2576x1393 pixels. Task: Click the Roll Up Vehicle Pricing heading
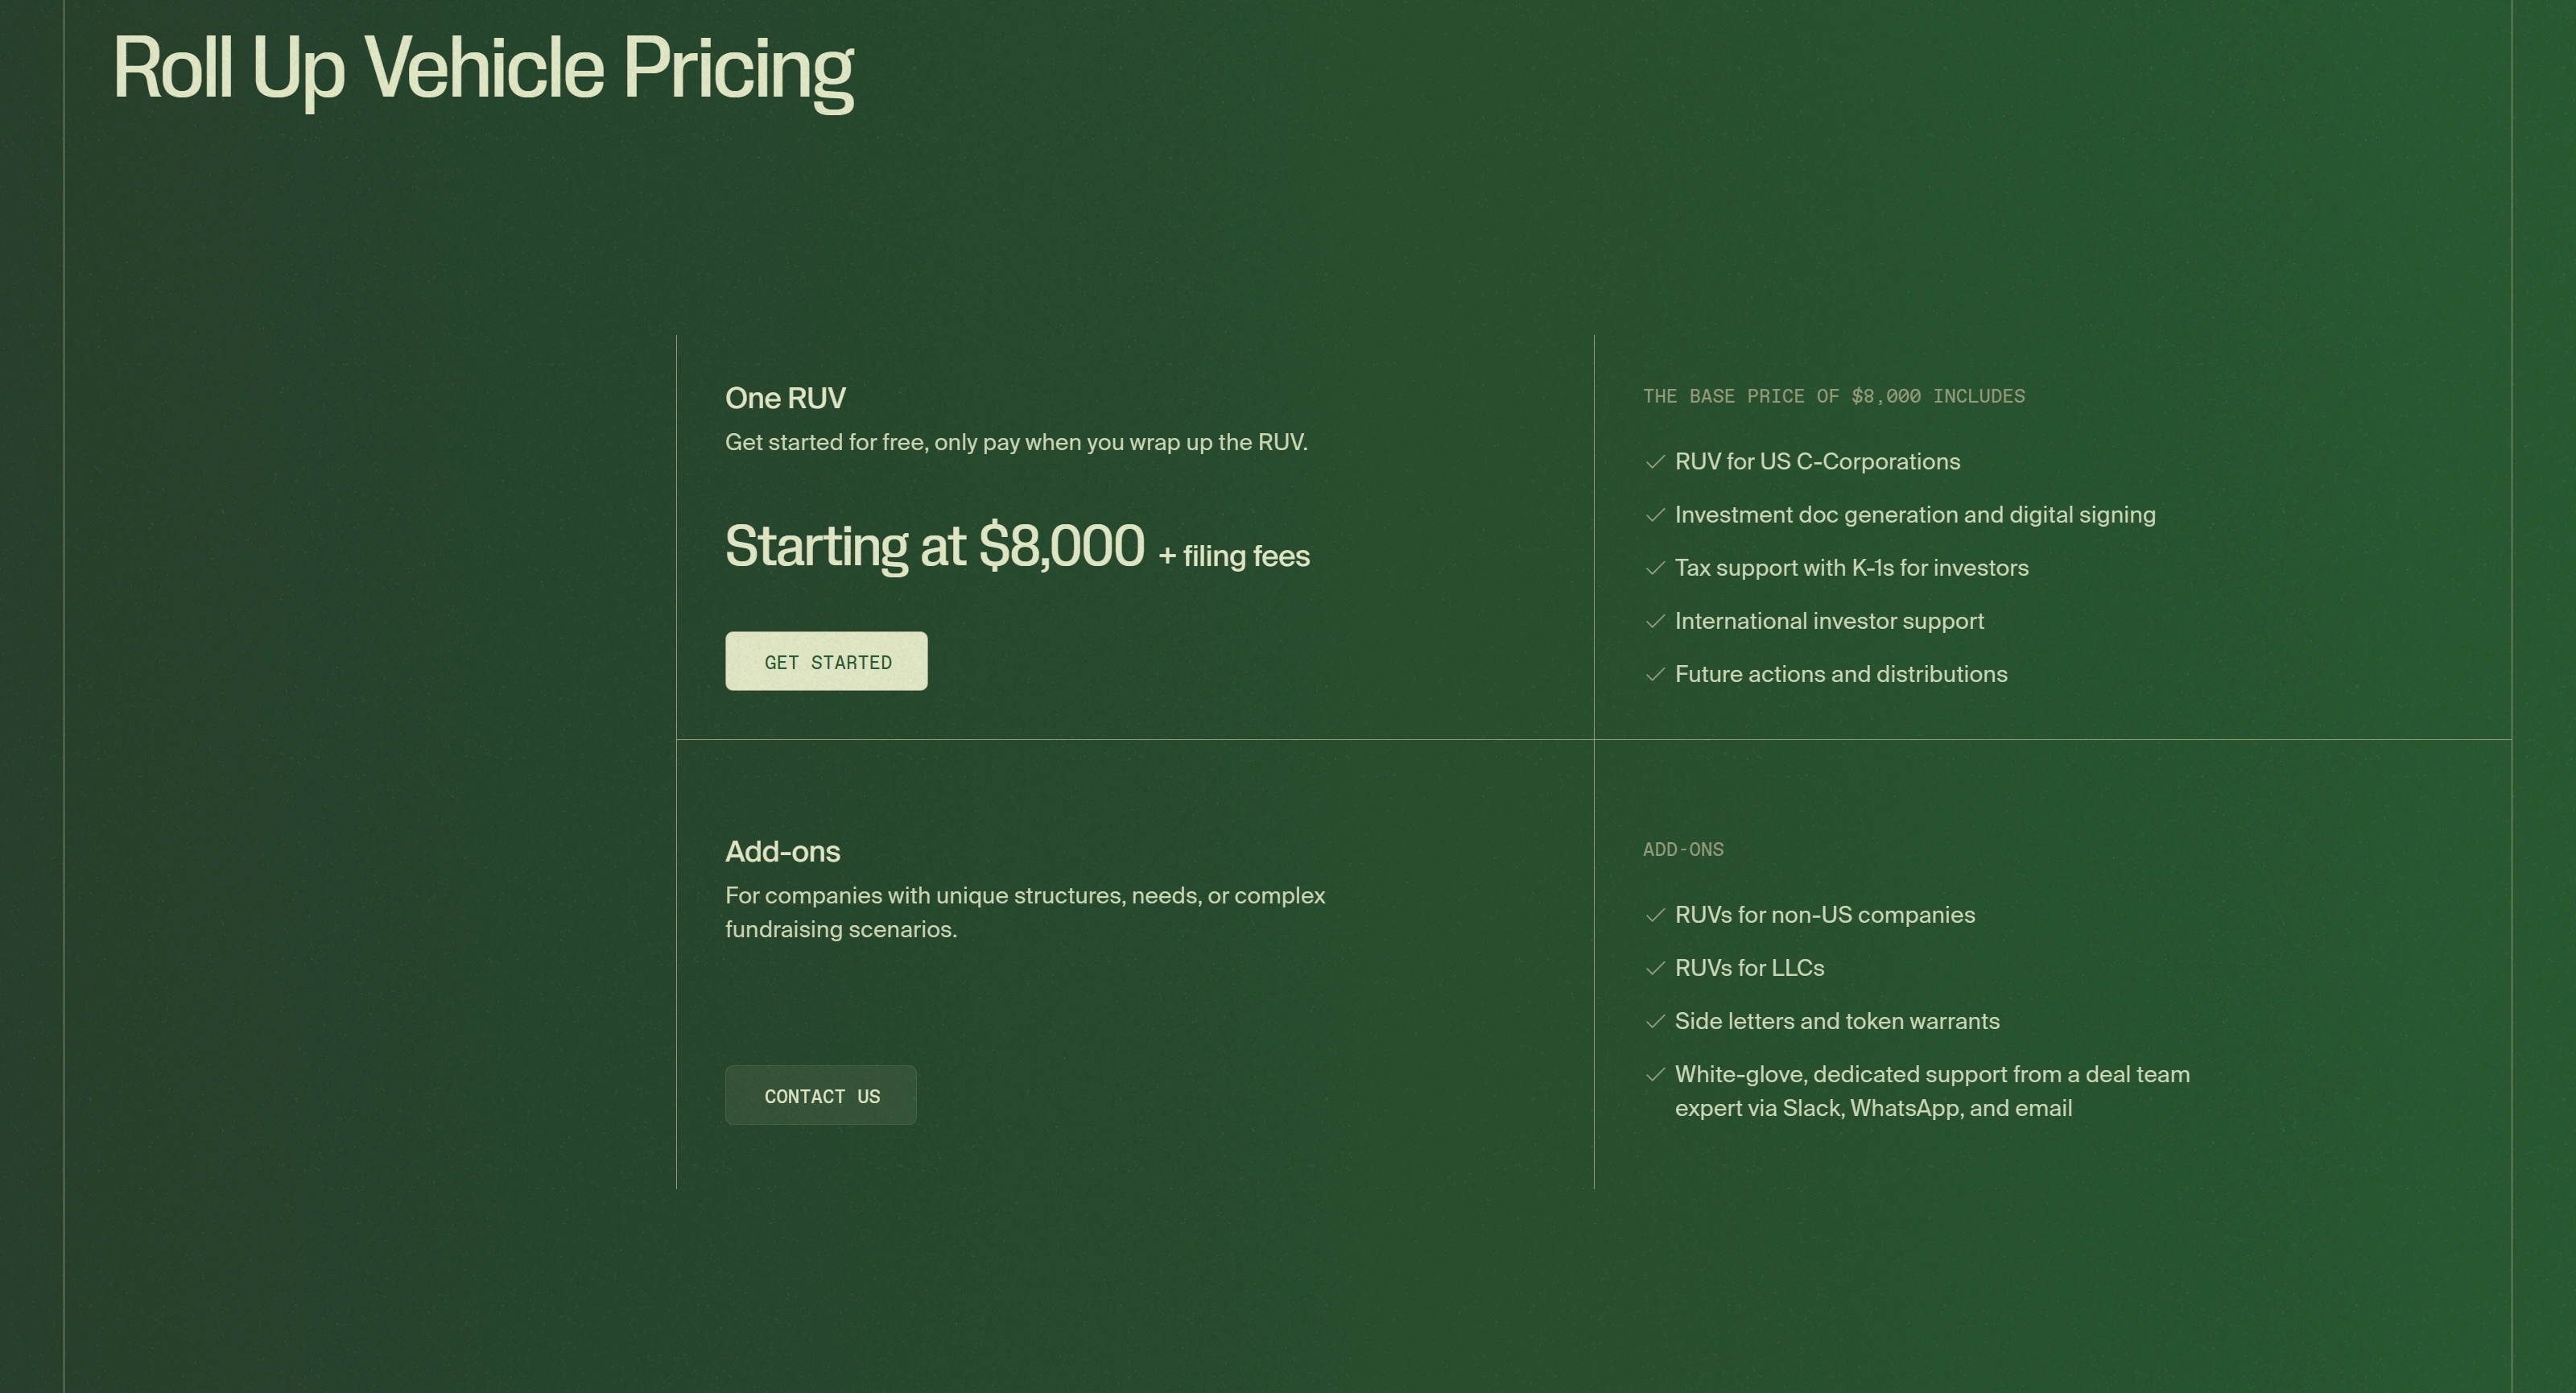[x=483, y=70]
